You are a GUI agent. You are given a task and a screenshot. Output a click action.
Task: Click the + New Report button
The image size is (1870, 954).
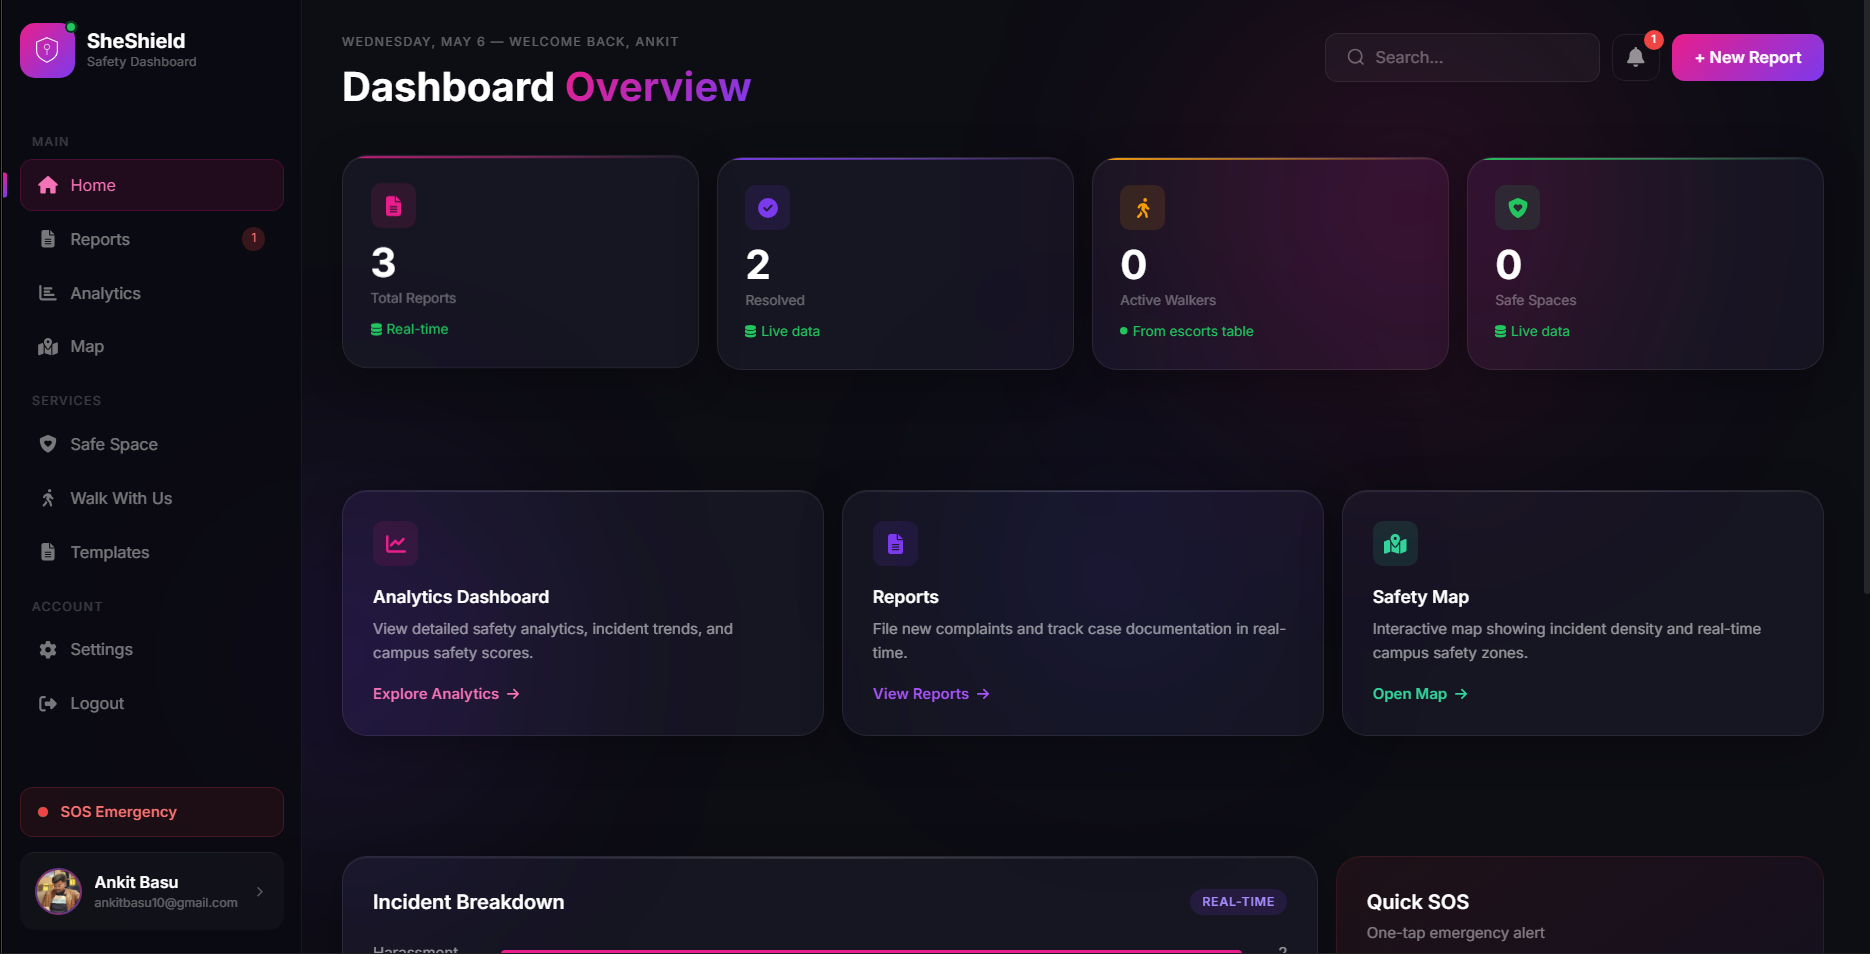tap(1747, 57)
